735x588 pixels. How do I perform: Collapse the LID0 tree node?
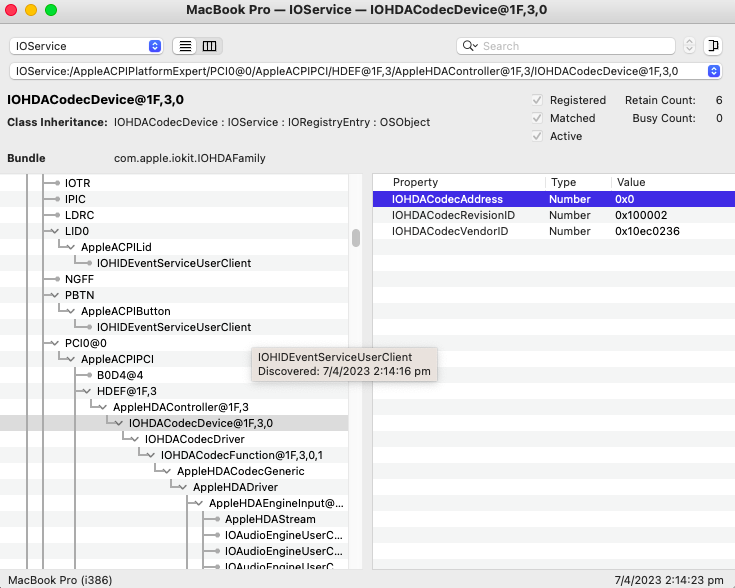(54, 231)
